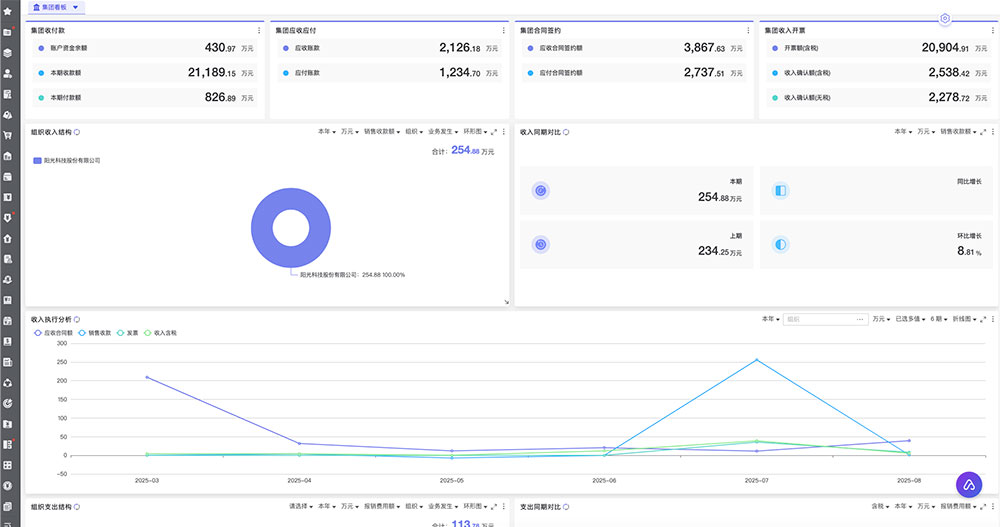Toggle 收入含税 series in chart legend
This screenshot has height=527, width=1000.
coord(163,333)
